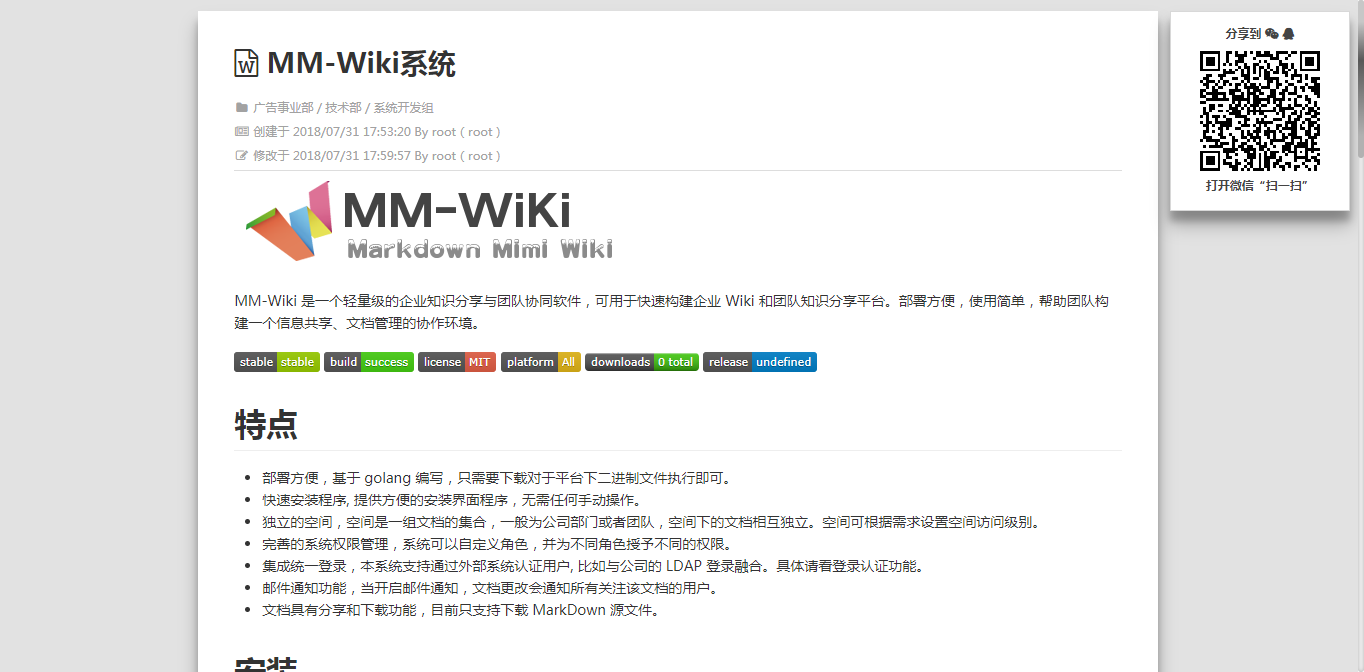Viewport: 1364px width, 672px height.
Task: Click the breadcrumb text 广告事业部 / 技术部 / 系统开发组
Action: click(x=343, y=107)
